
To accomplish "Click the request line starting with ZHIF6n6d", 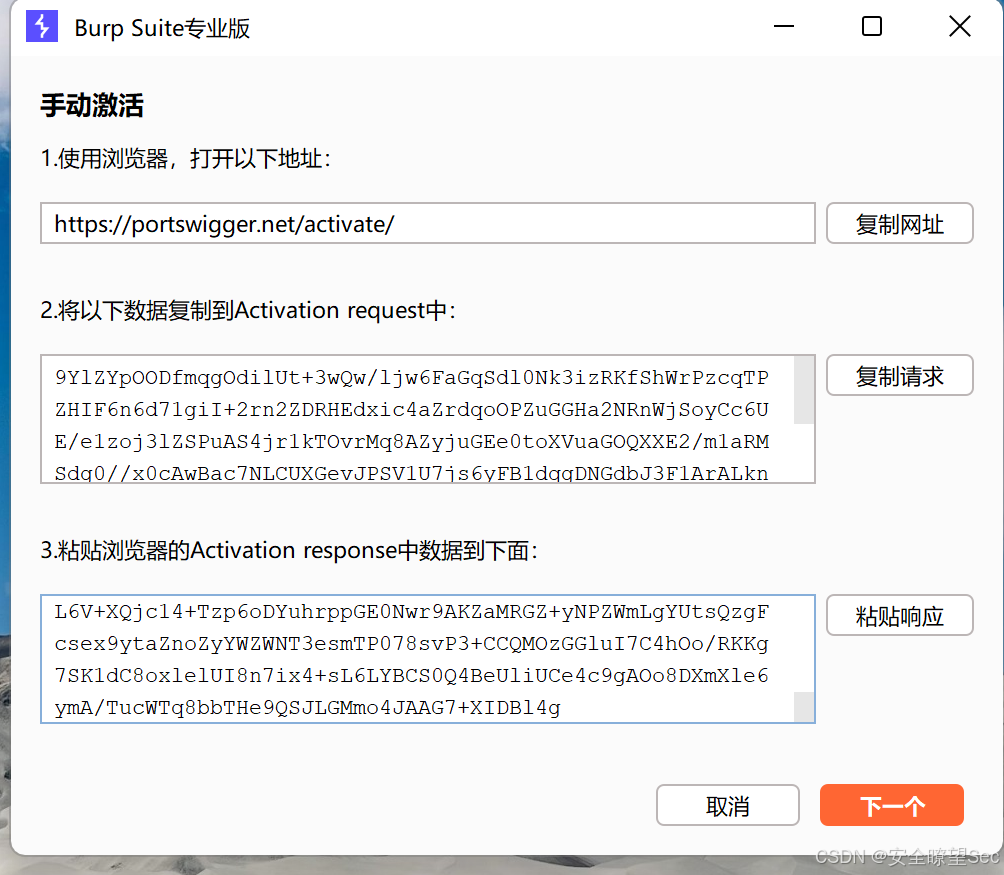I will (x=412, y=410).
